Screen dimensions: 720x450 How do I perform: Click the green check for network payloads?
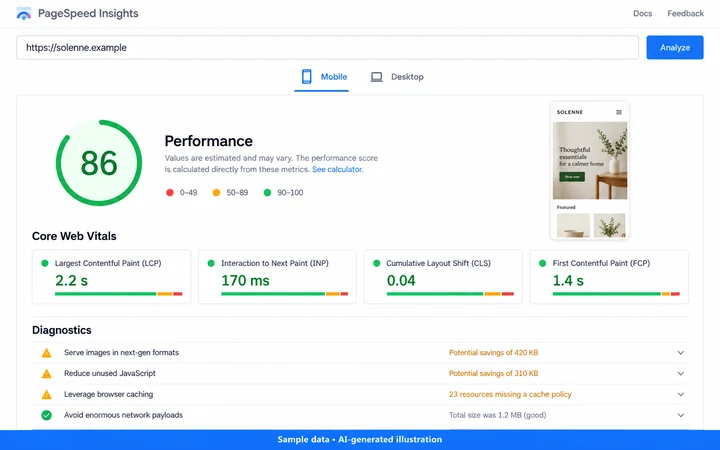tap(46, 415)
